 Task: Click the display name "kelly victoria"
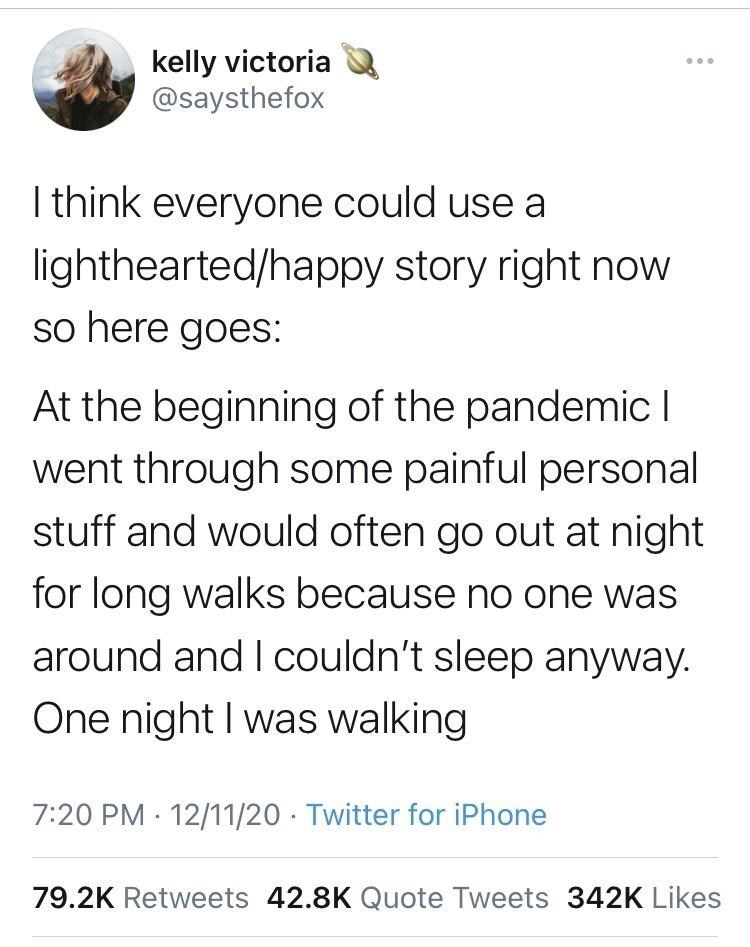(x=240, y=62)
